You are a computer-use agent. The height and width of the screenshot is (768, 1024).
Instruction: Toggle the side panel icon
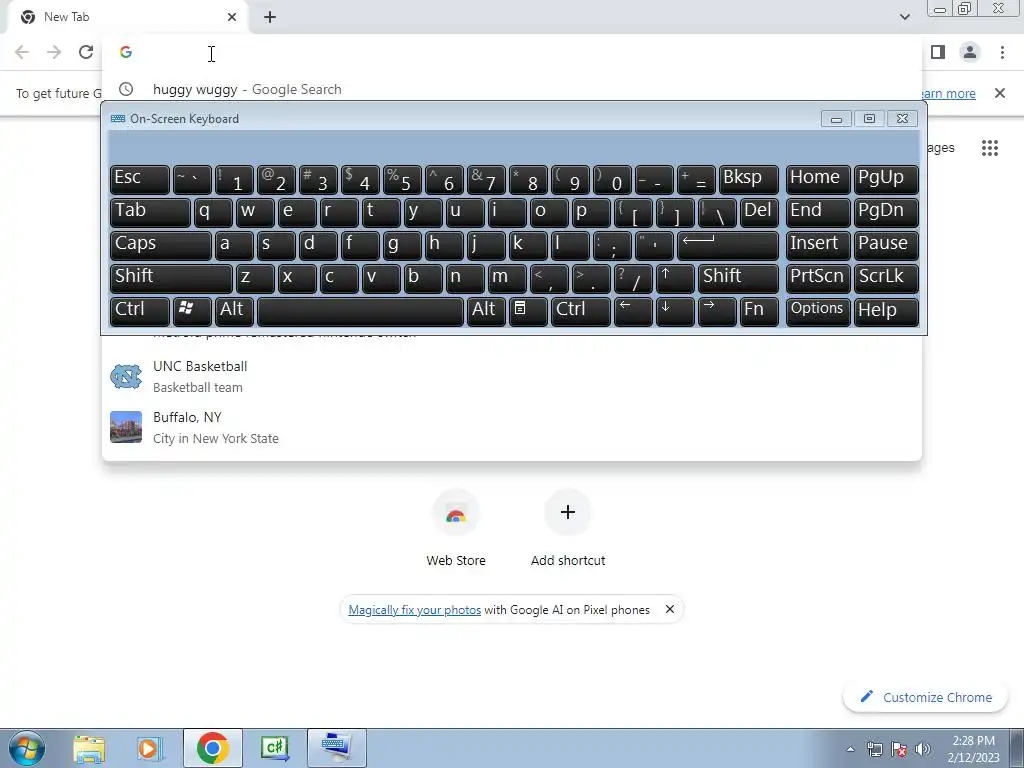(938, 52)
